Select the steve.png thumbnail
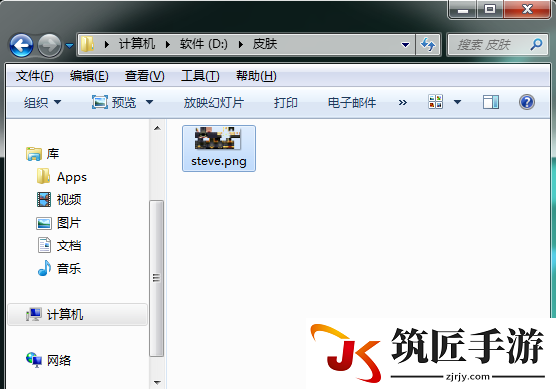 [219, 148]
